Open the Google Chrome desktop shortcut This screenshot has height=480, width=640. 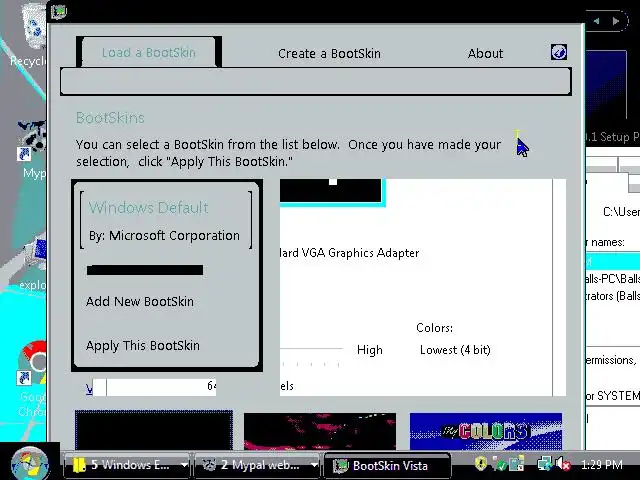32,378
